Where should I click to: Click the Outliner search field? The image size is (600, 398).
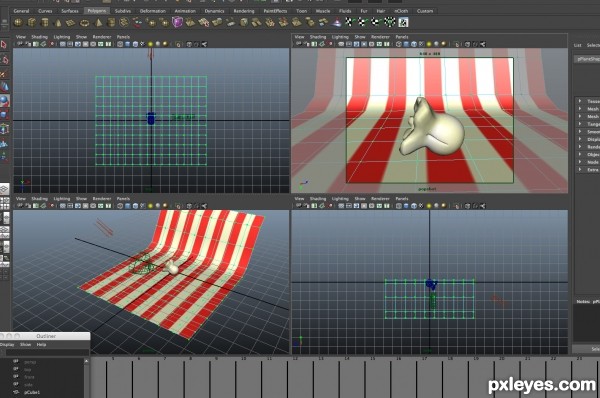pyautogui.click(x=46, y=352)
